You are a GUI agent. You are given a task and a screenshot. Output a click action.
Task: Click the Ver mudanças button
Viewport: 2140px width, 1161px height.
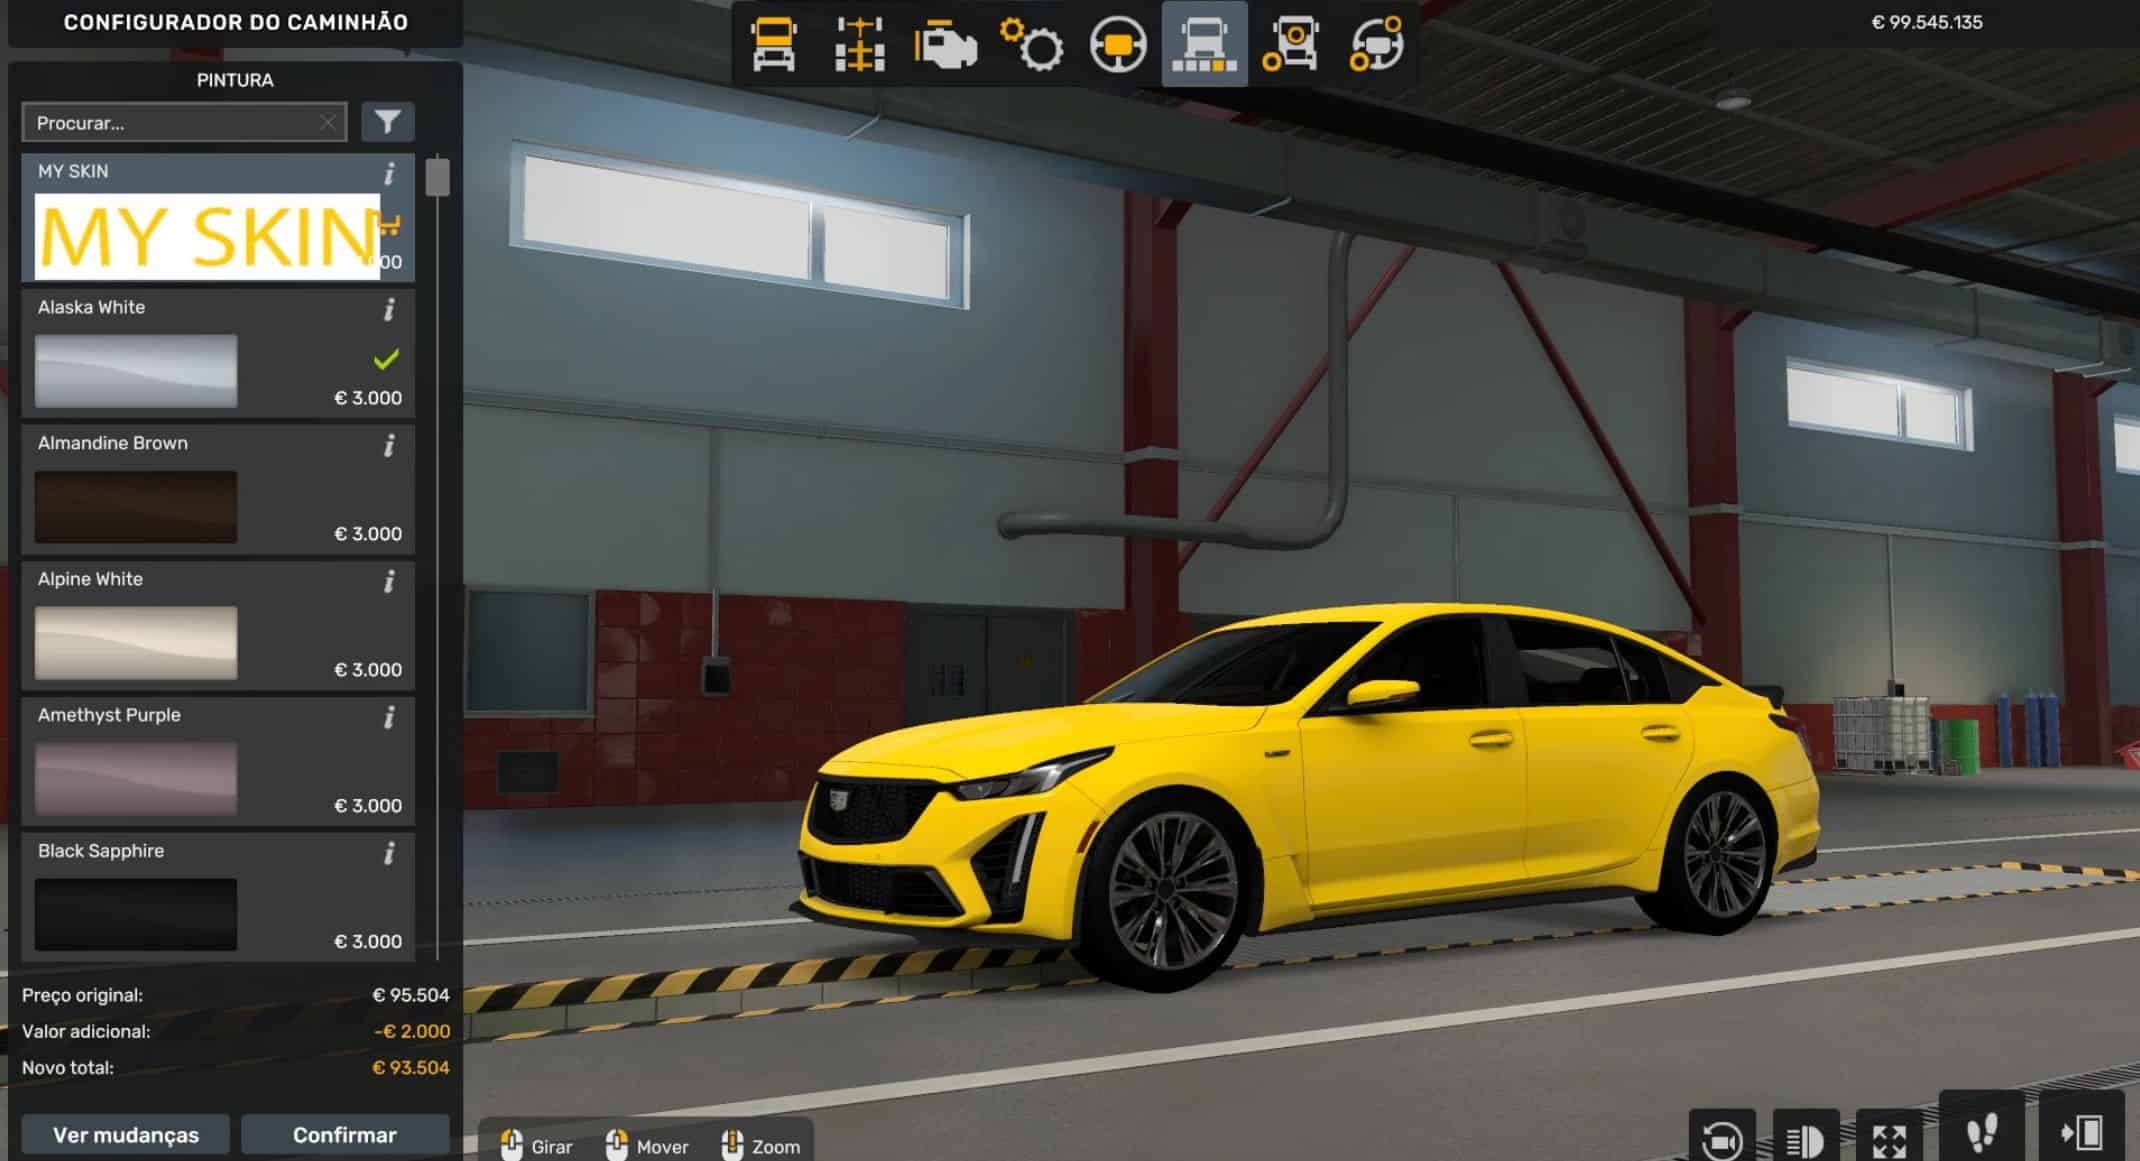[x=126, y=1135]
